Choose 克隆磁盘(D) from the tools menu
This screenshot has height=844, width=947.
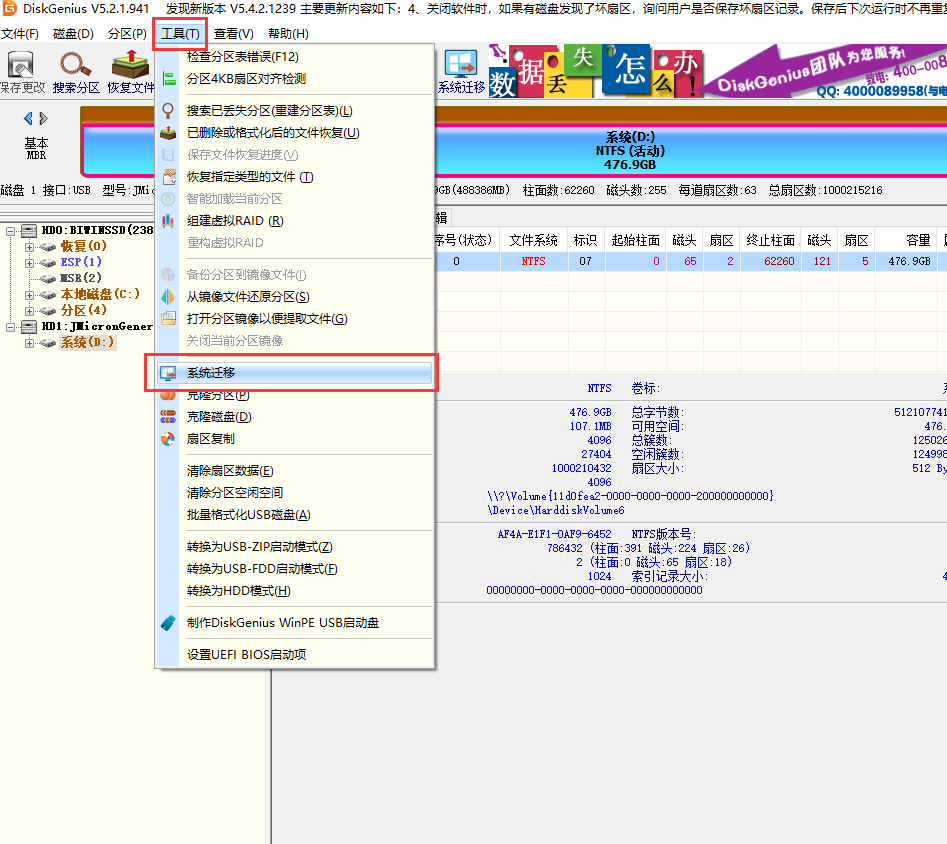[295, 417]
